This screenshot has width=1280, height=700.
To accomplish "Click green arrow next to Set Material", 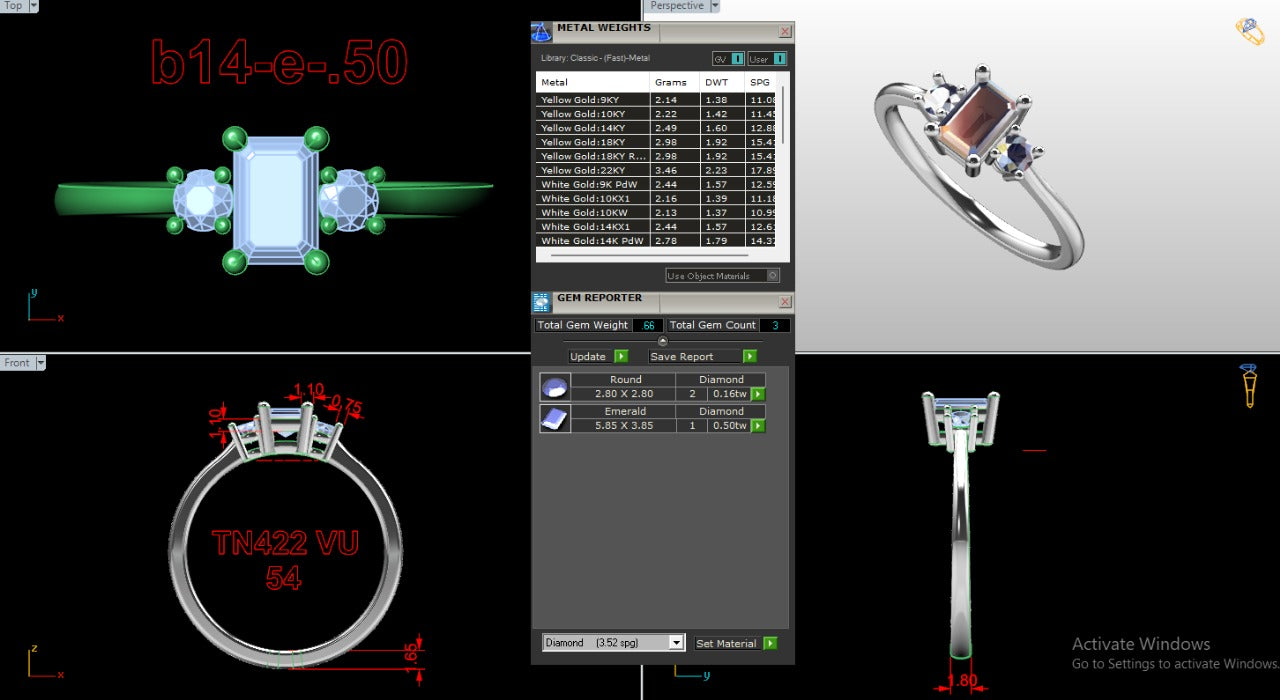I will click(770, 643).
